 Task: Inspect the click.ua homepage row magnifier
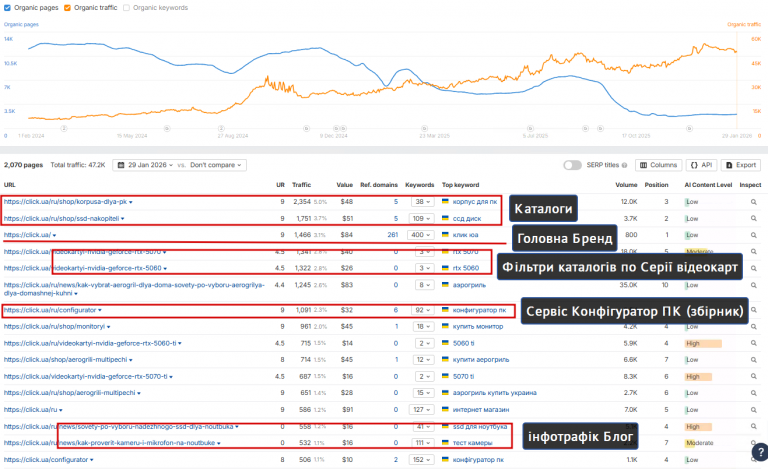(x=754, y=235)
